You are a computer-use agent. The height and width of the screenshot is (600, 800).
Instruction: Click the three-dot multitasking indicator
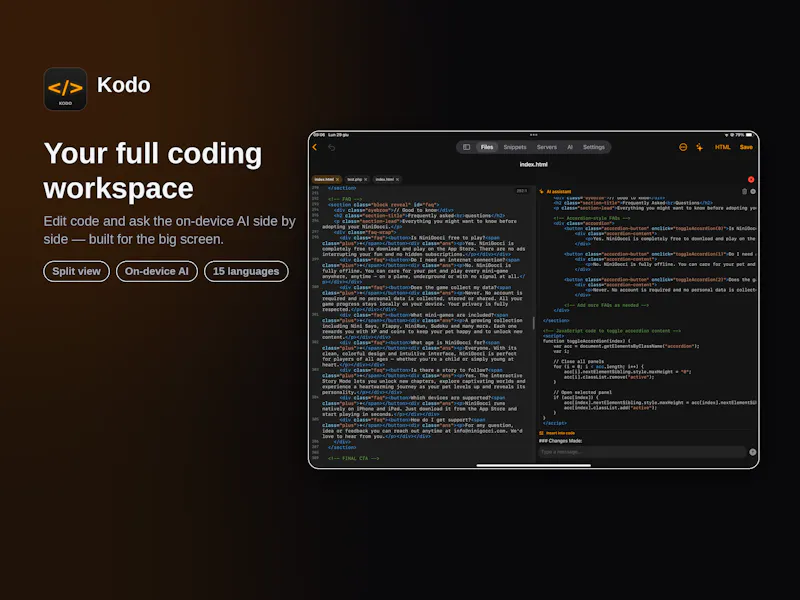pyautogui.click(x=534, y=135)
